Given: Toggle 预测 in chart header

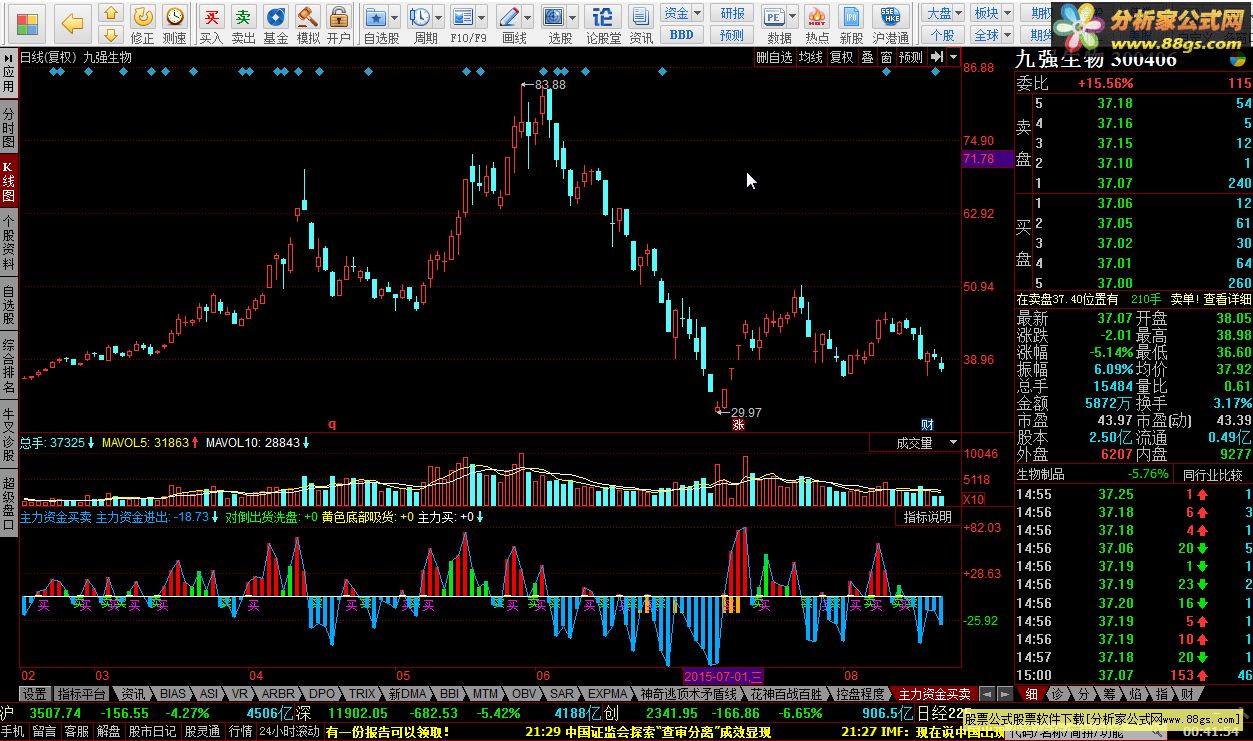Looking at the screenshot, I should tap(911, 57).
